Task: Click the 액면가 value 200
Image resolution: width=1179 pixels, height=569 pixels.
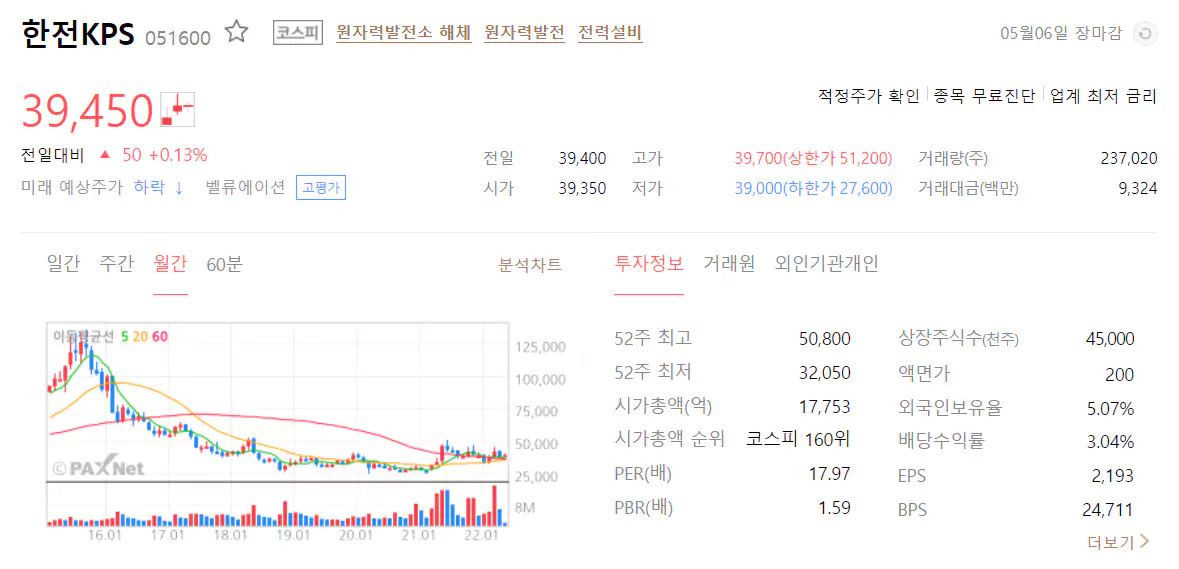Action: coord(1120,375)
